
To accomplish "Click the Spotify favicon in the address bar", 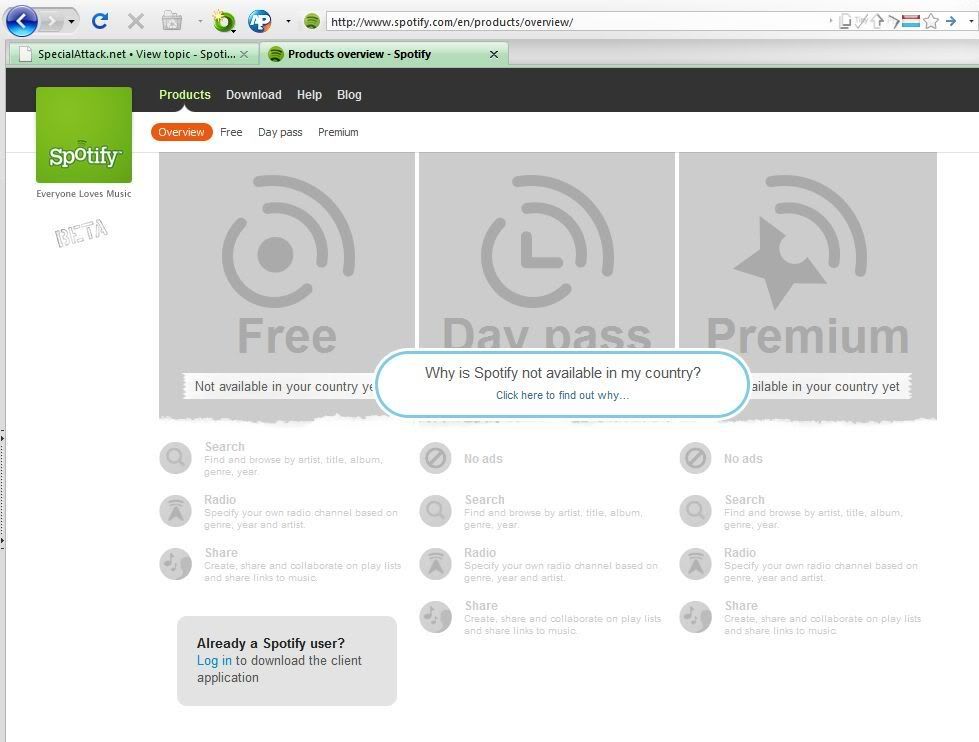I will (312, 22).
